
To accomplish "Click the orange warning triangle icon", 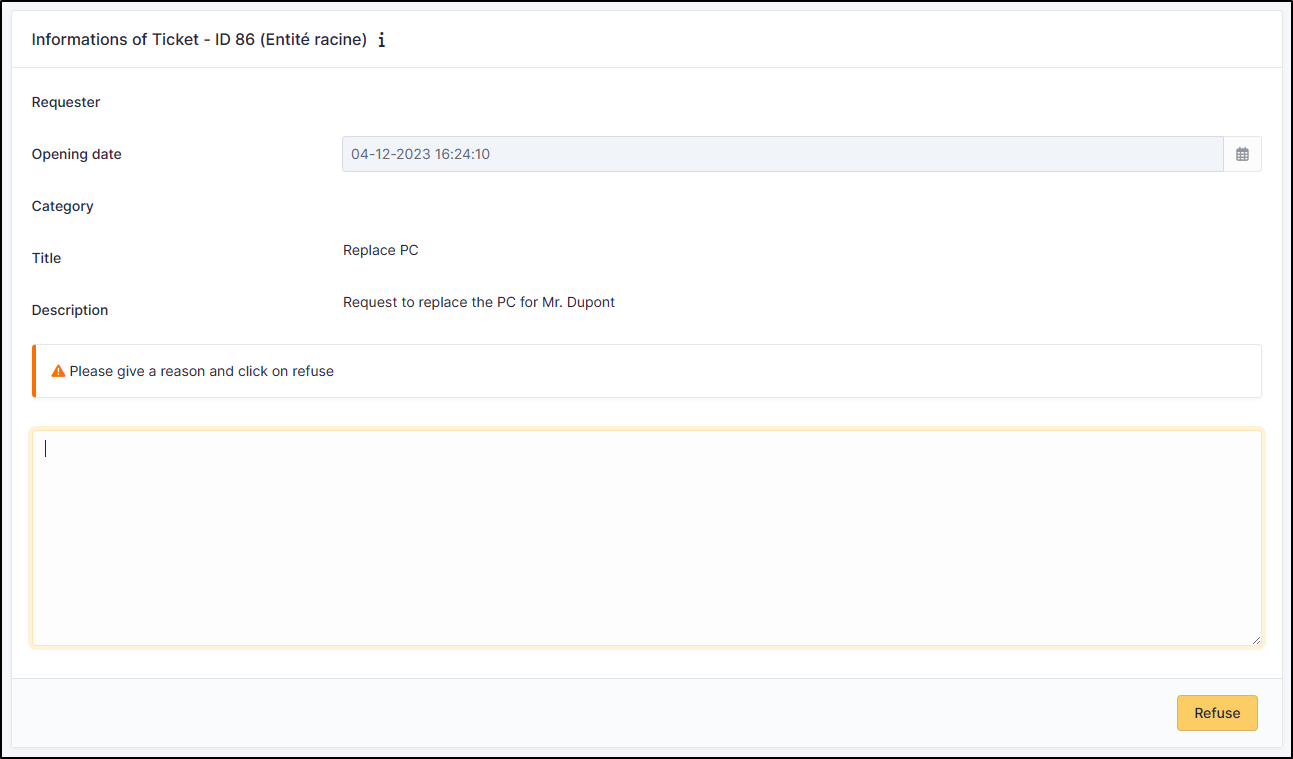I will tap(58, 371).
